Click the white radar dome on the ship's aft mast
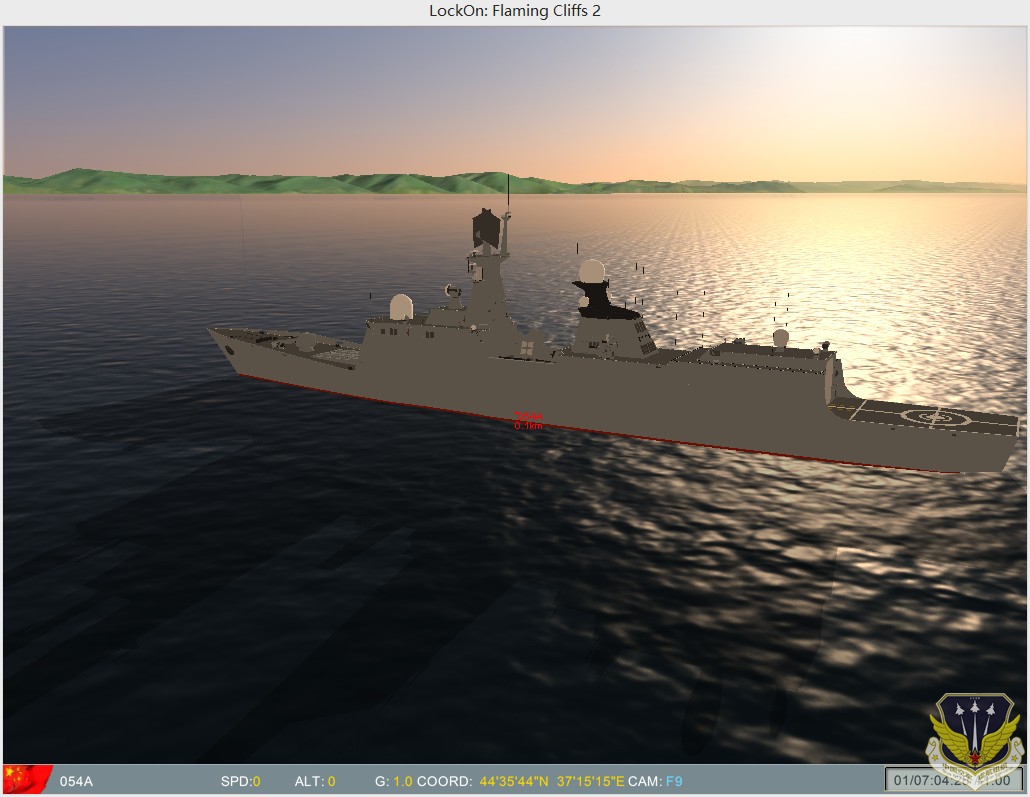This screenshot has height=797, width=1030. pyautogui.click(x=592, y=271)
